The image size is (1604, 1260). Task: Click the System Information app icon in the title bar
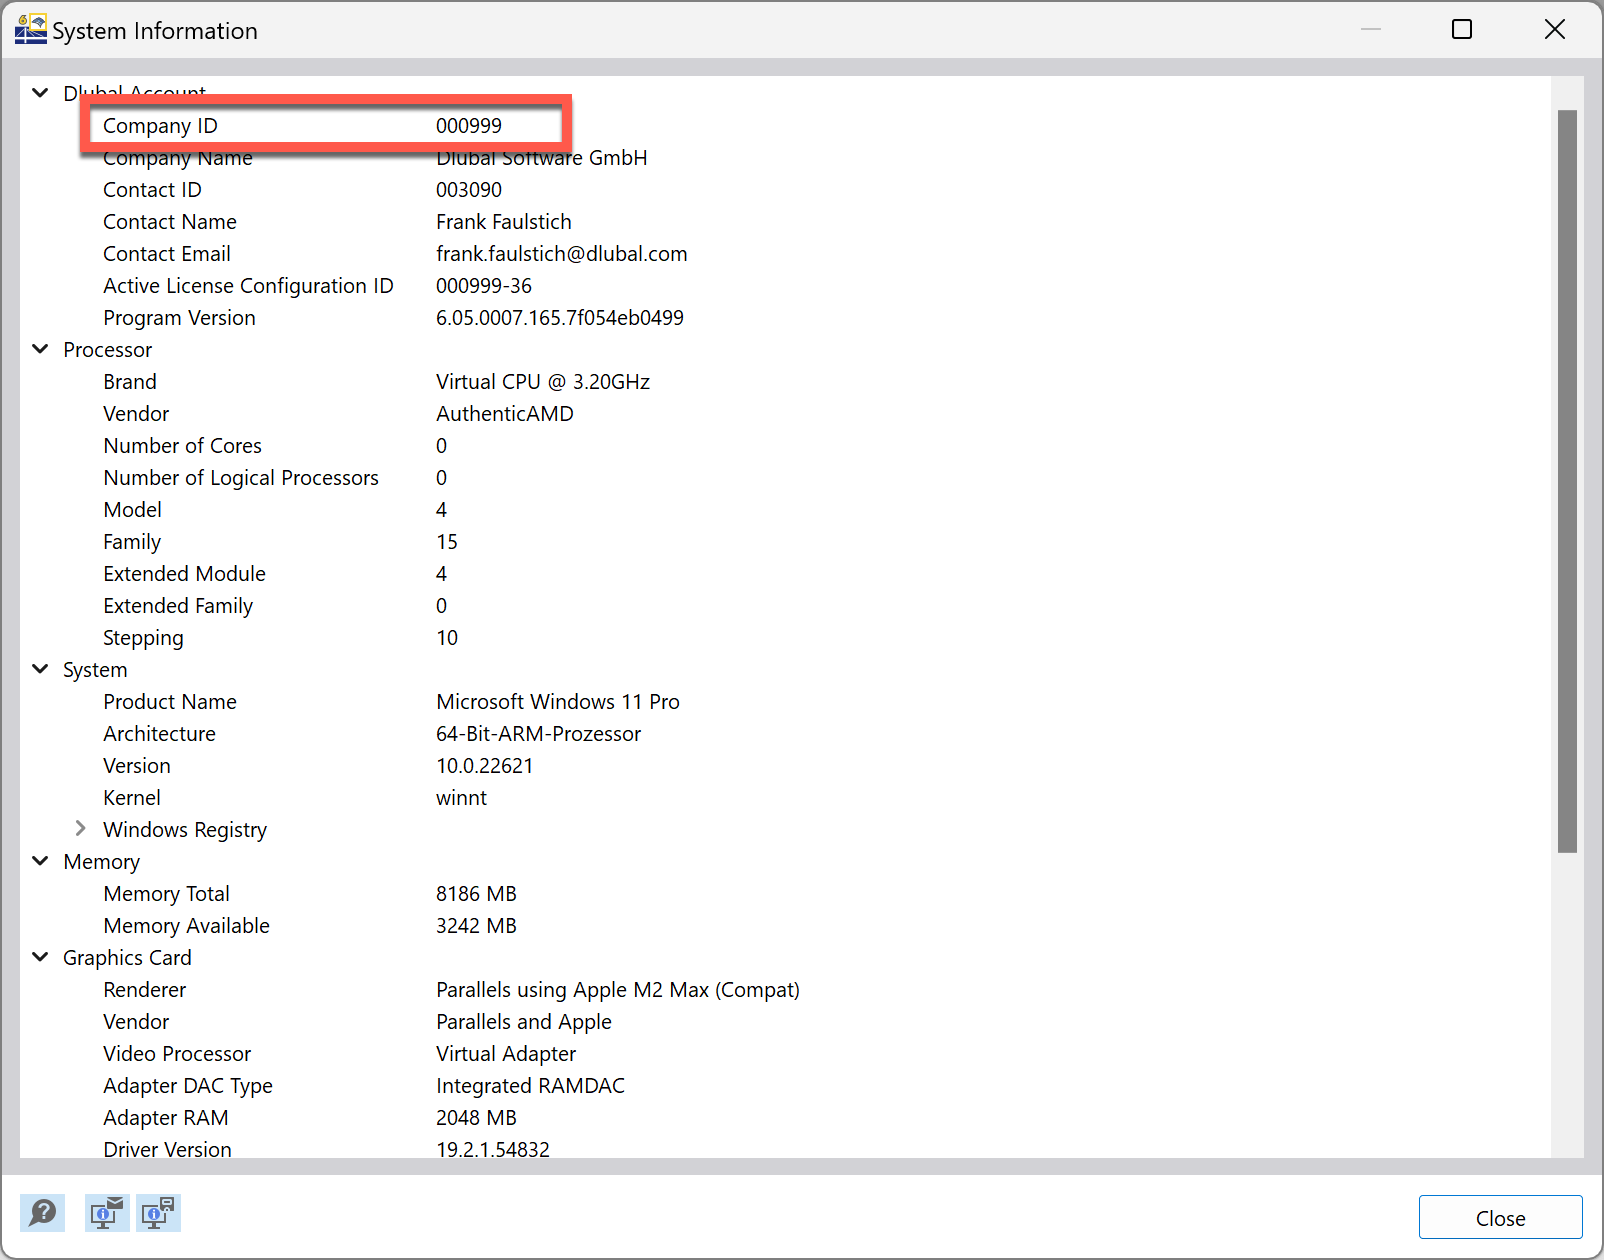point(30,29)
